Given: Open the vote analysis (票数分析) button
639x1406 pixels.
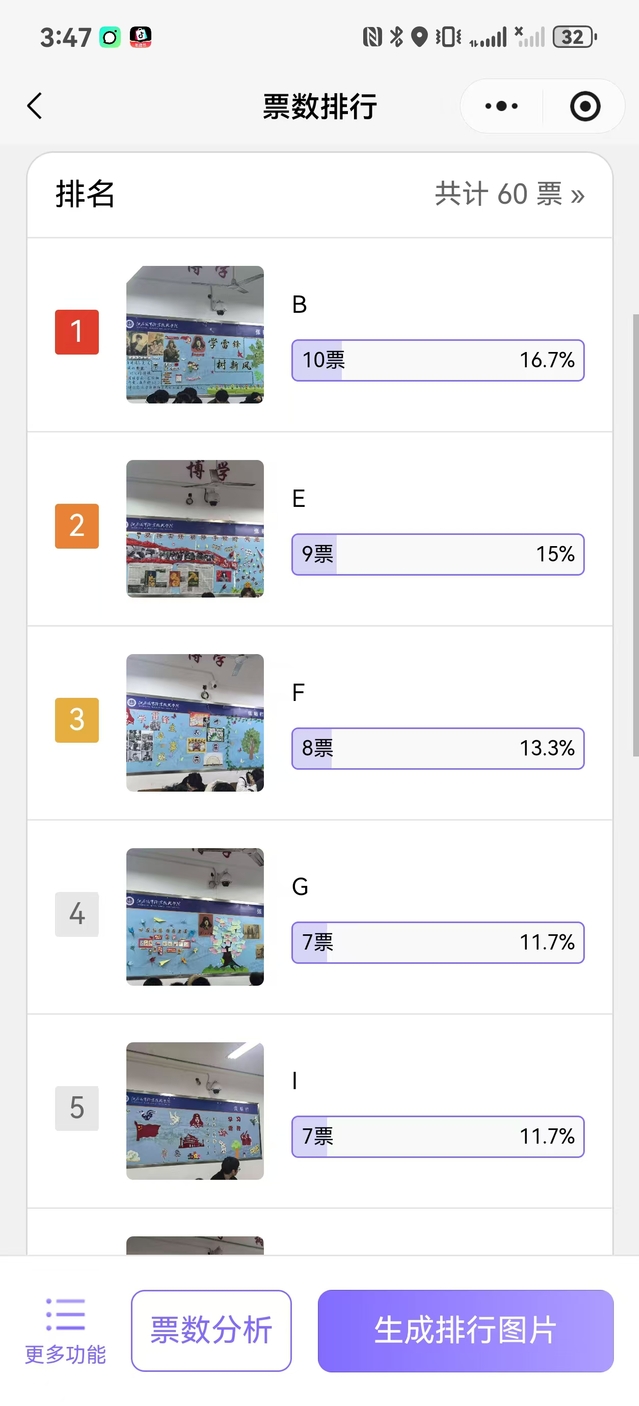Looking at the screenshot, I should click(211, 1330).
